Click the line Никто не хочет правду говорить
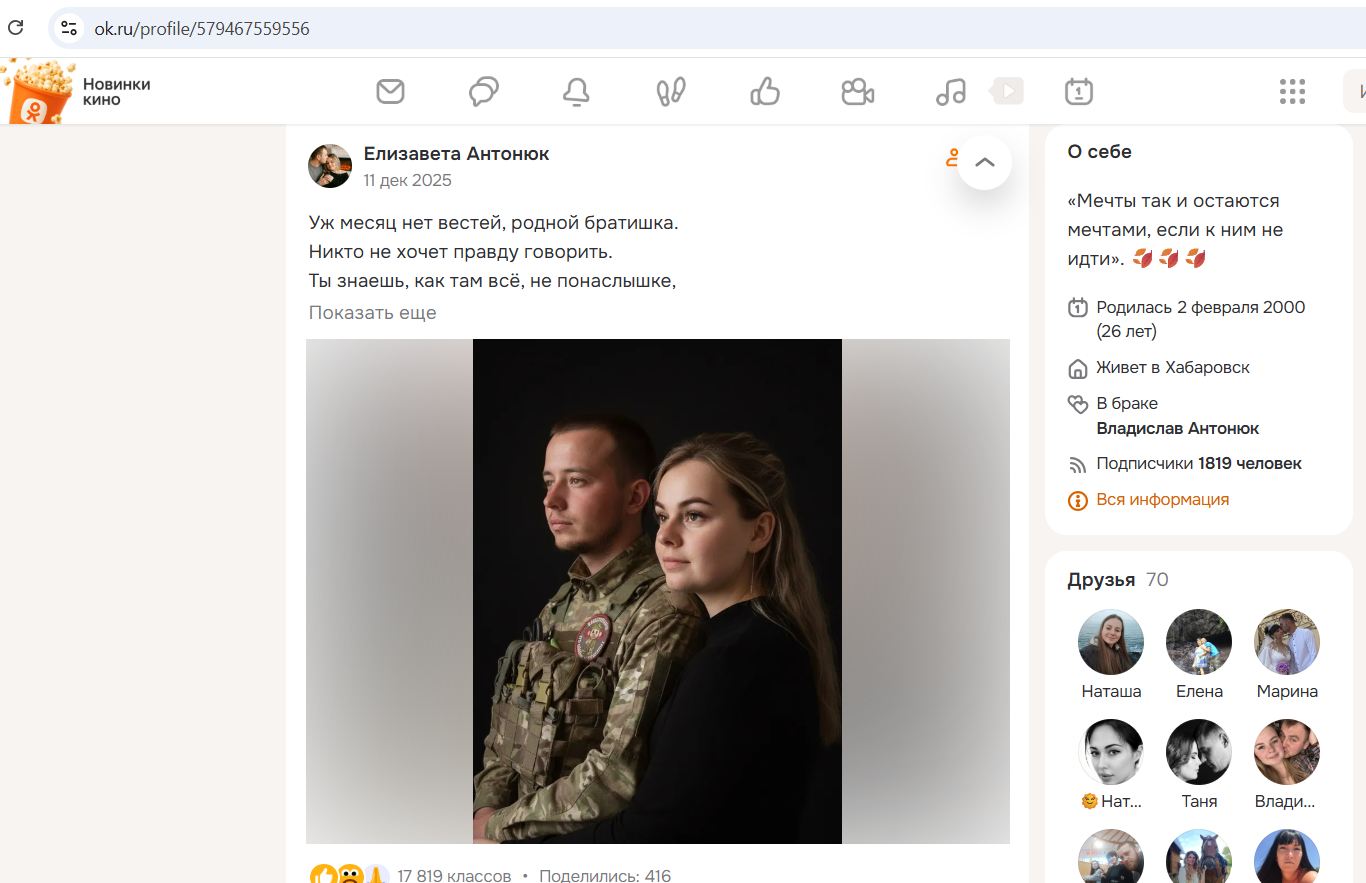This screenshot has width=1366, height=883. pos(460,252)
